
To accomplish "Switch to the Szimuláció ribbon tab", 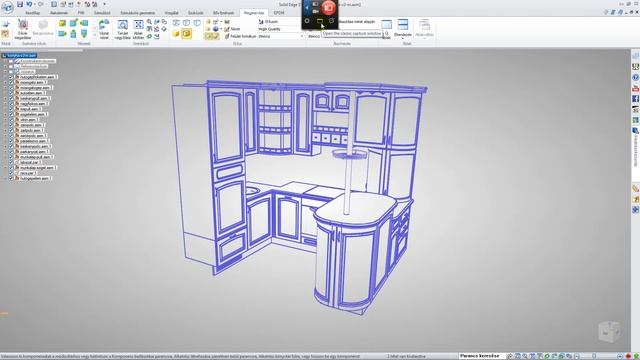I will click(102, 13).
